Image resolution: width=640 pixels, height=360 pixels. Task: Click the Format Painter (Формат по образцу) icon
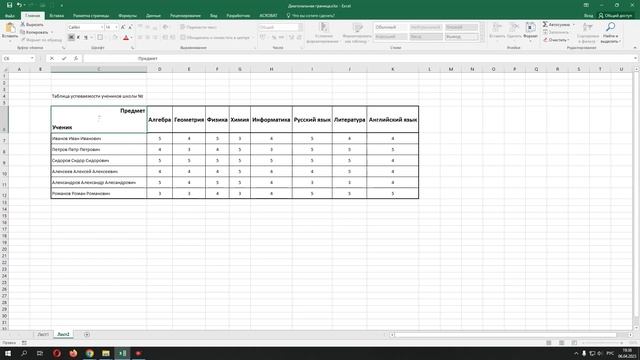(23, 40)
